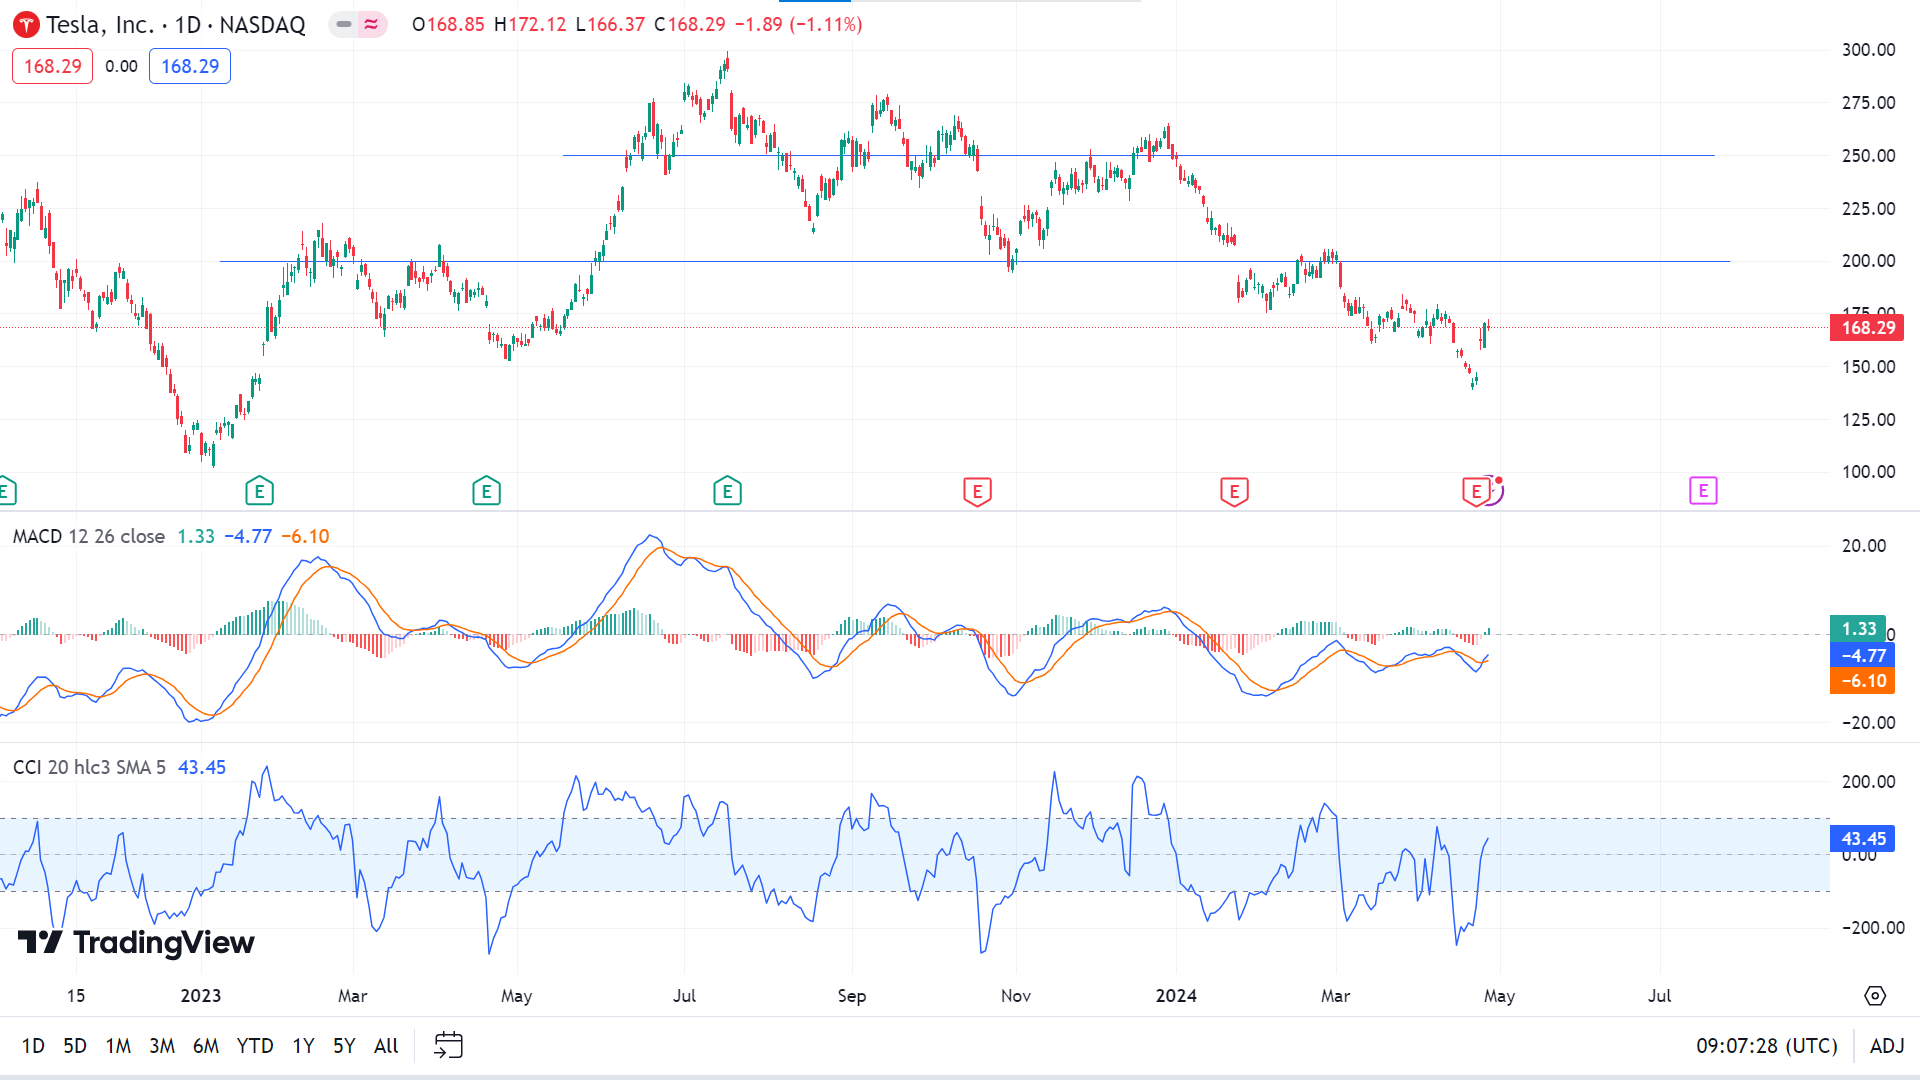Click the 20.00 MACD axis label

tap(1864, 546)
